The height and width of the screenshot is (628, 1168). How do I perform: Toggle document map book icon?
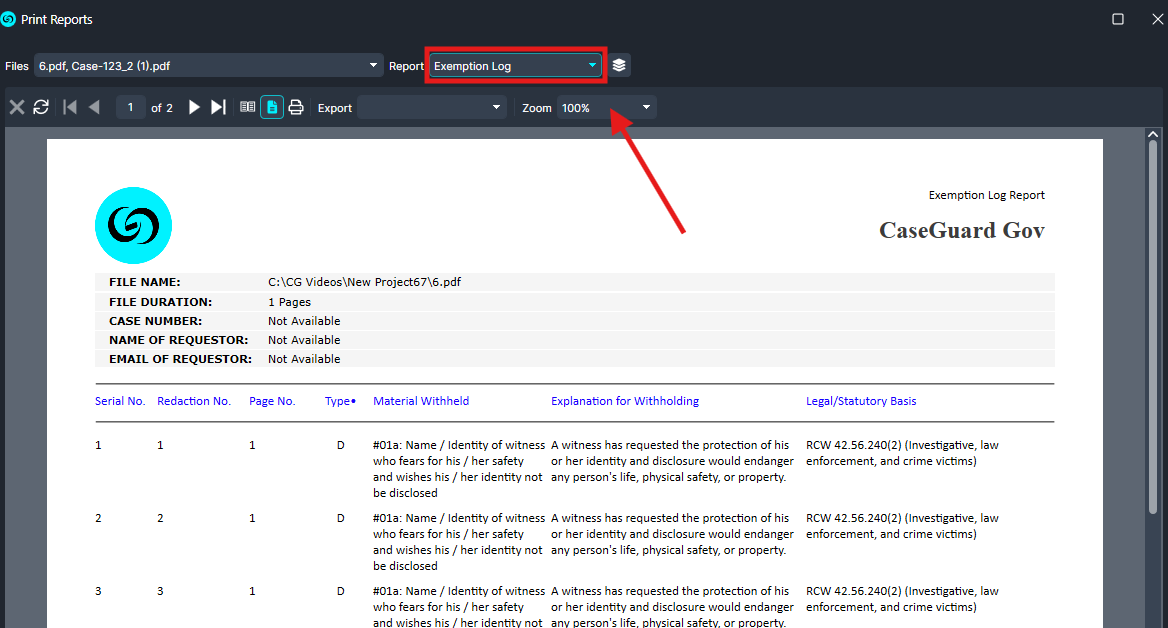tap(247, 107)
